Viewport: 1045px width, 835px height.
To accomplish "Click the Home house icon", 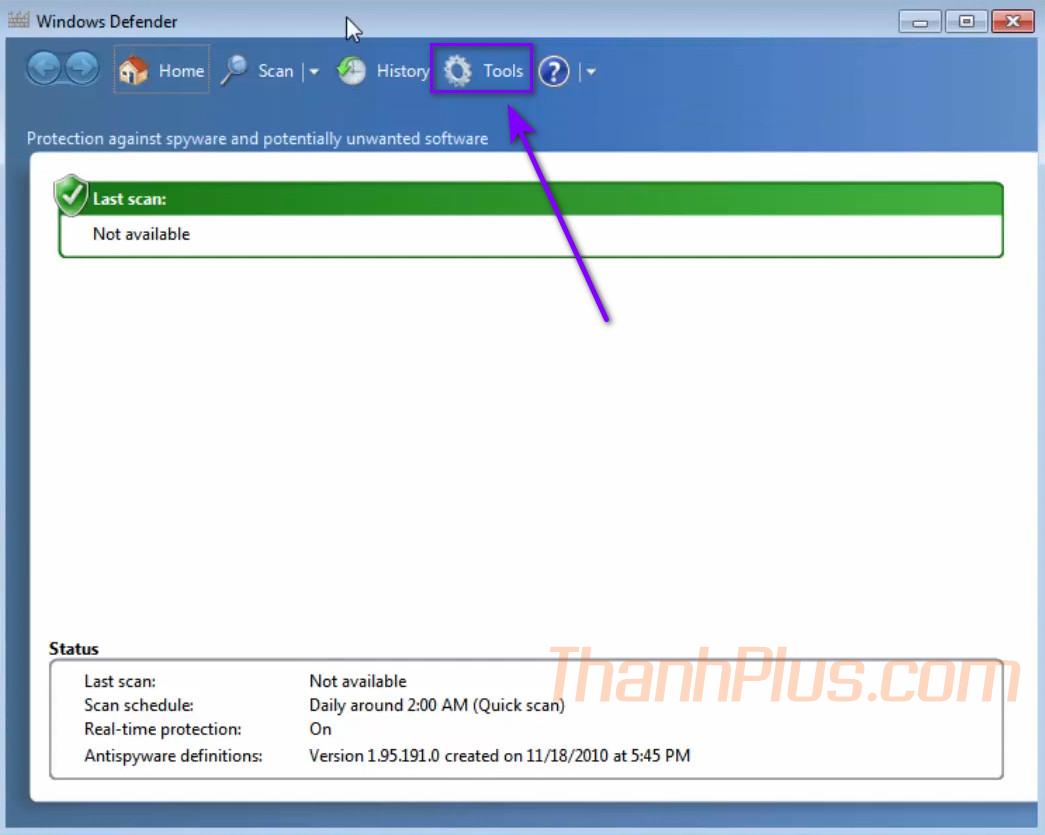I will (133, 71).
